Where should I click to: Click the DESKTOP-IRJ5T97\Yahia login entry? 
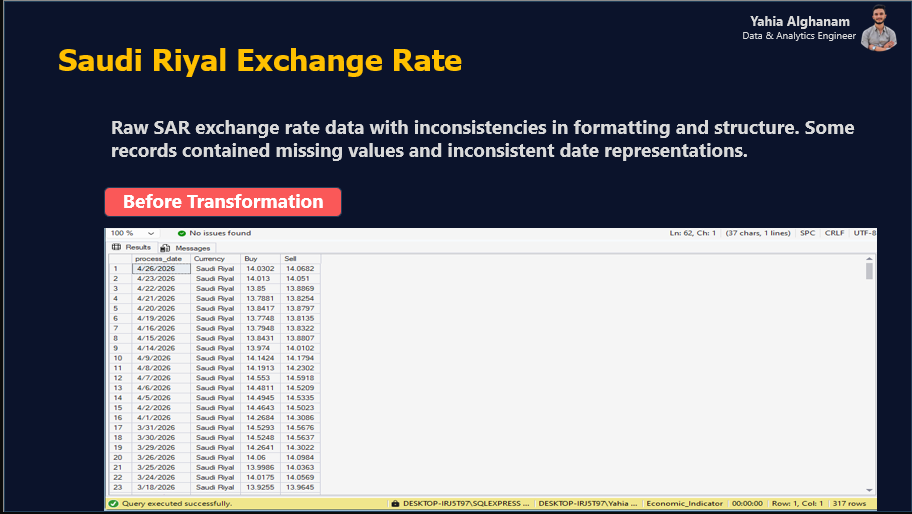[x=587, y=504]
